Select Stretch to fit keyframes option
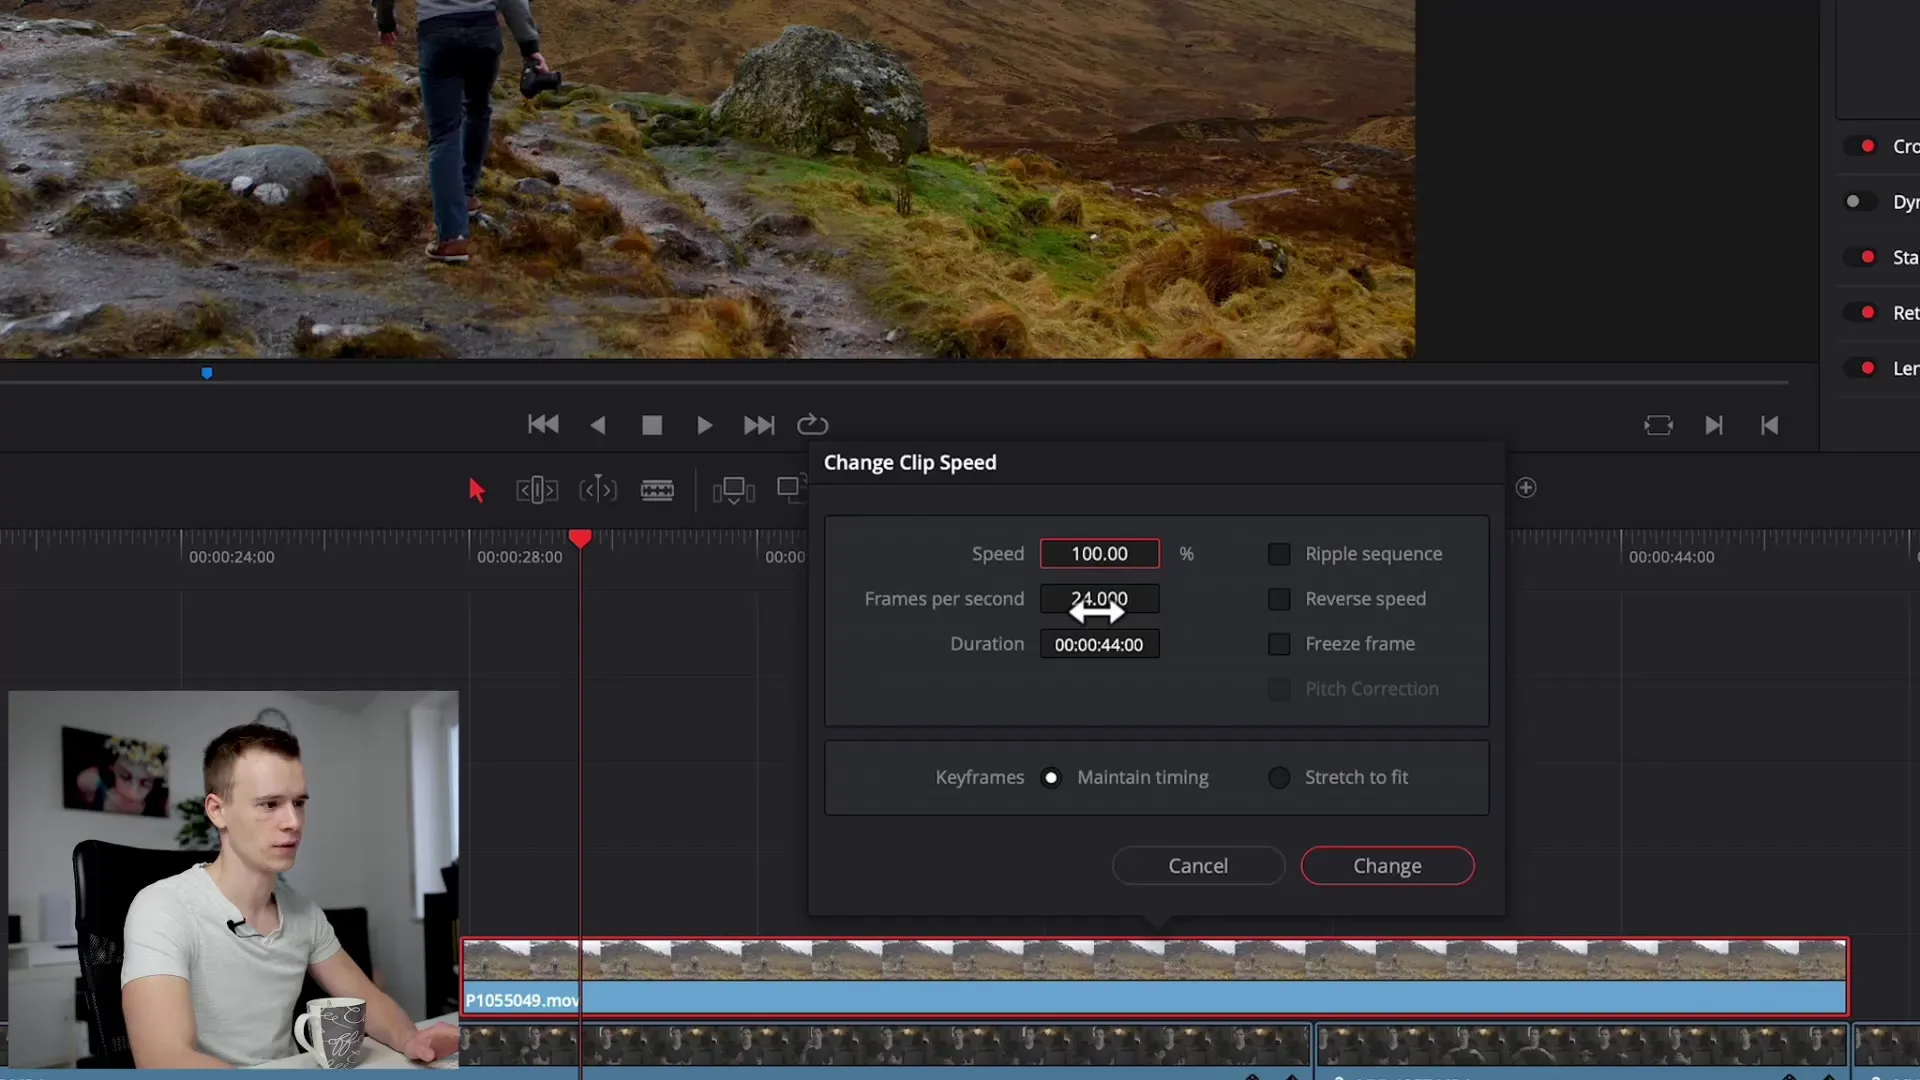Image resolution: width=1920 pixels, height=1080 pixels. [1279, 777]
